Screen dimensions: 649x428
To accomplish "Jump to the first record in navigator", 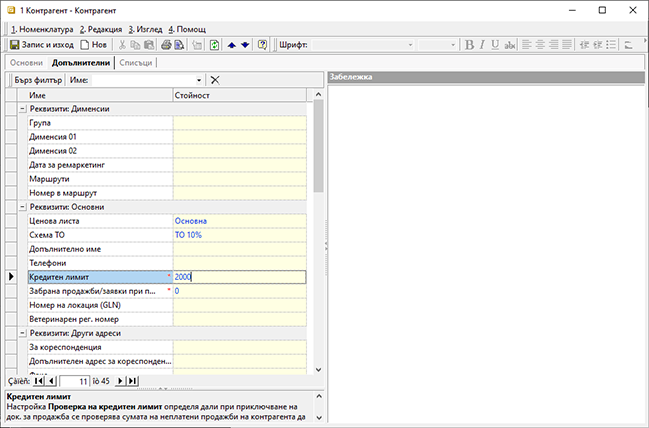I will point(39,381).
